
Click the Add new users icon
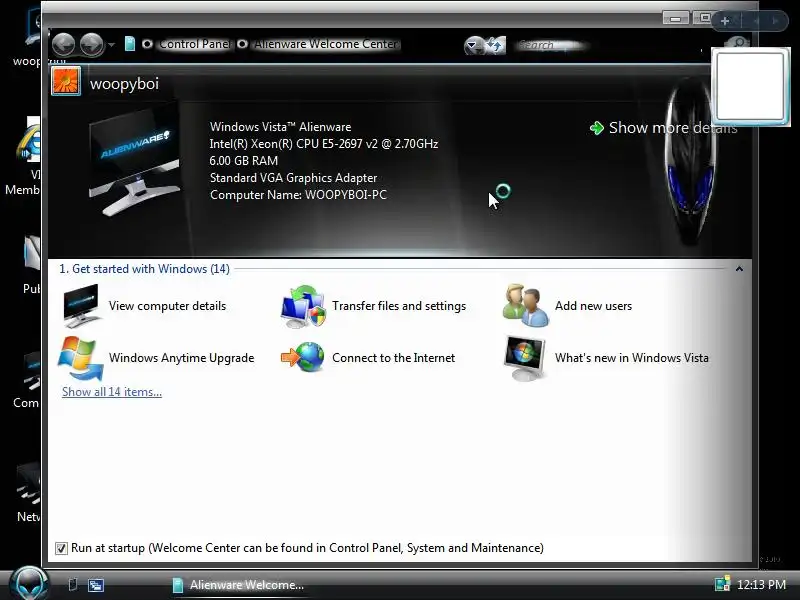click(526, 306)
